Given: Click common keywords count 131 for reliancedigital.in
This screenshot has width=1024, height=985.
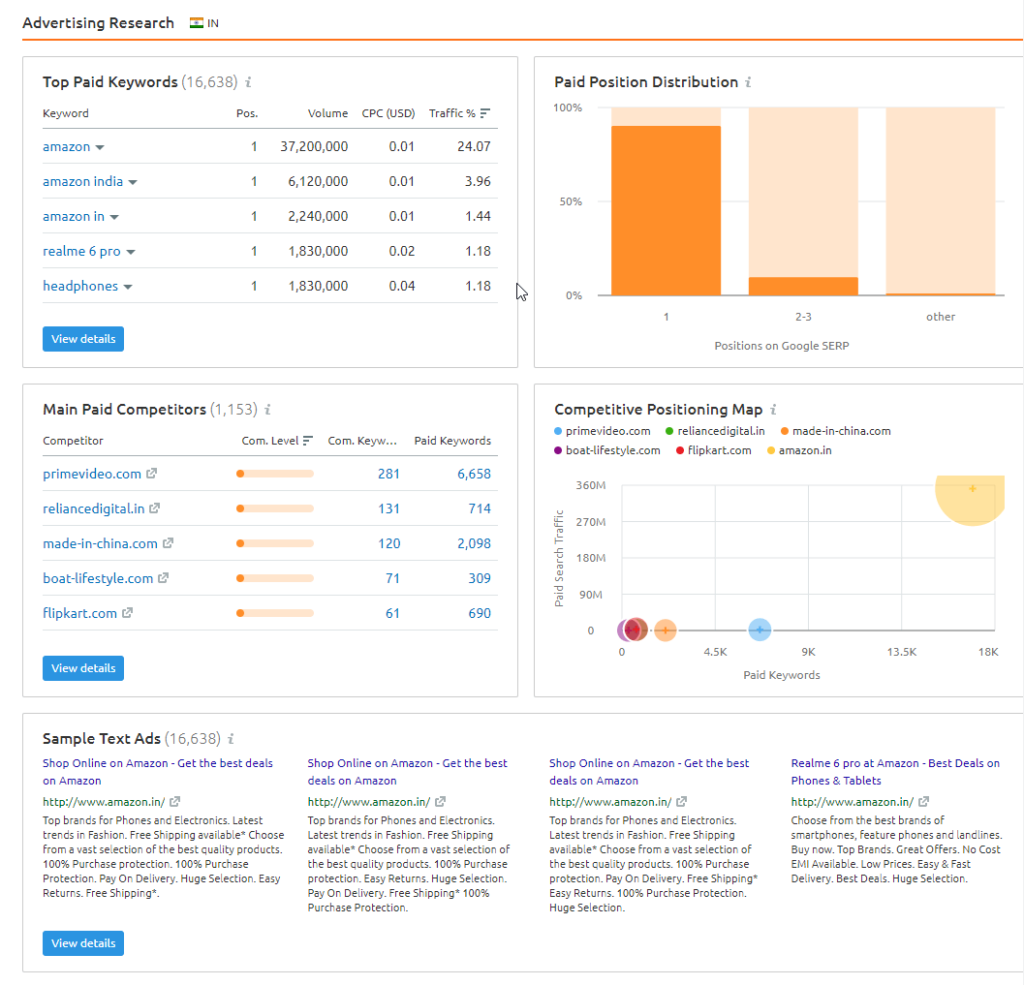Looking at the screenshot, I should [389, 508].
